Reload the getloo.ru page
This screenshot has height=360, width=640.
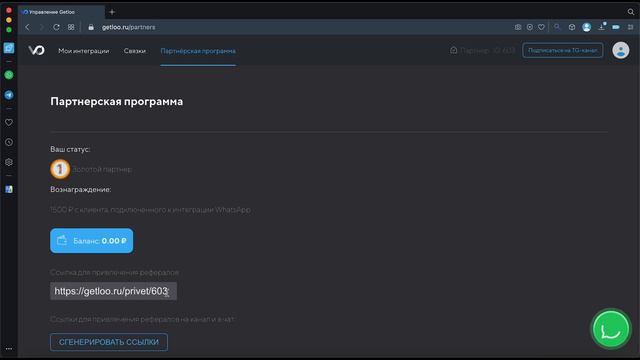click(56, 27)
